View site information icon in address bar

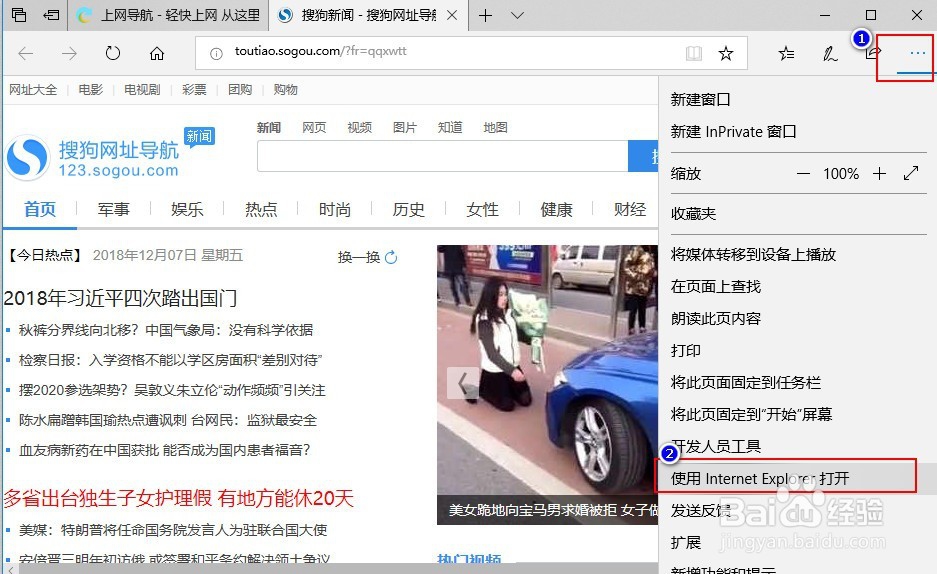point(216,54)
